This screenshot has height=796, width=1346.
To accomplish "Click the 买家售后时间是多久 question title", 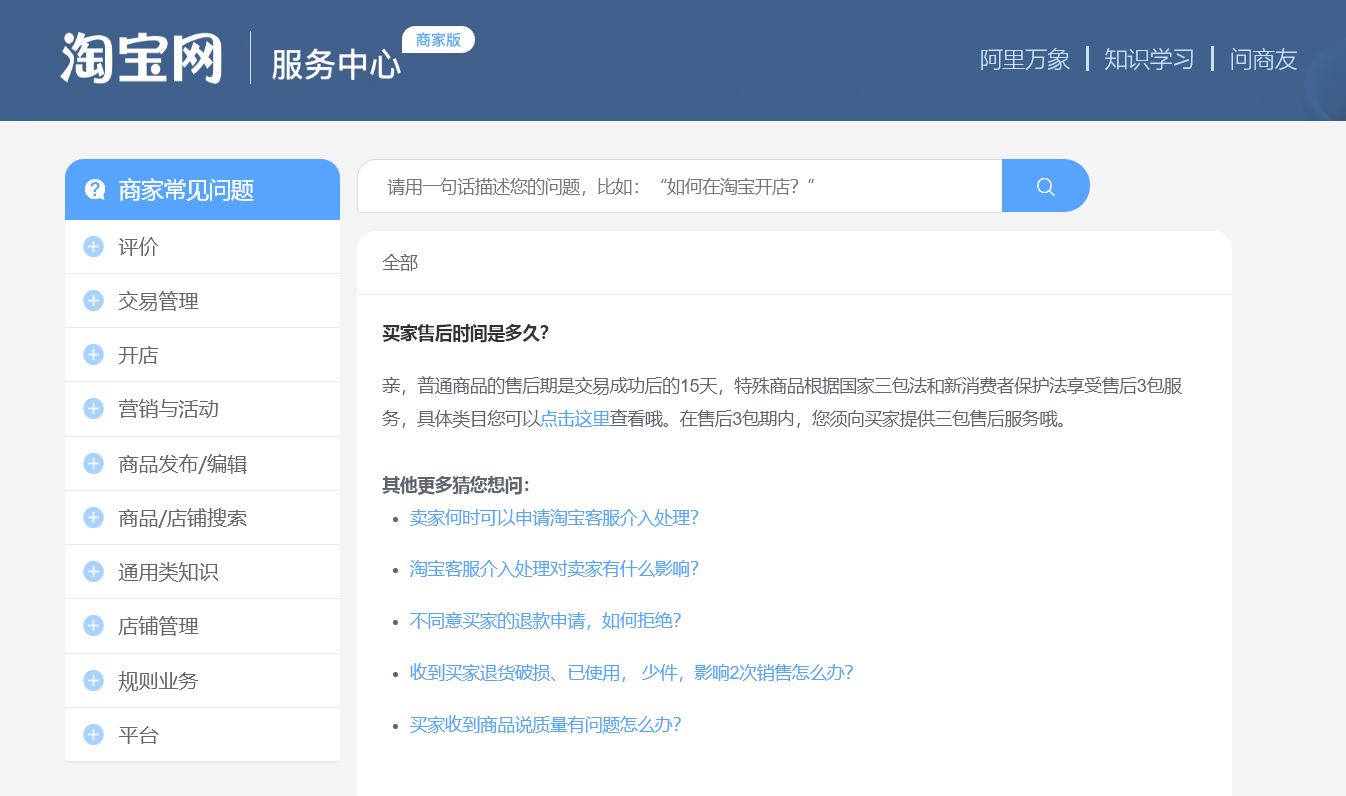I will (465, 333).
